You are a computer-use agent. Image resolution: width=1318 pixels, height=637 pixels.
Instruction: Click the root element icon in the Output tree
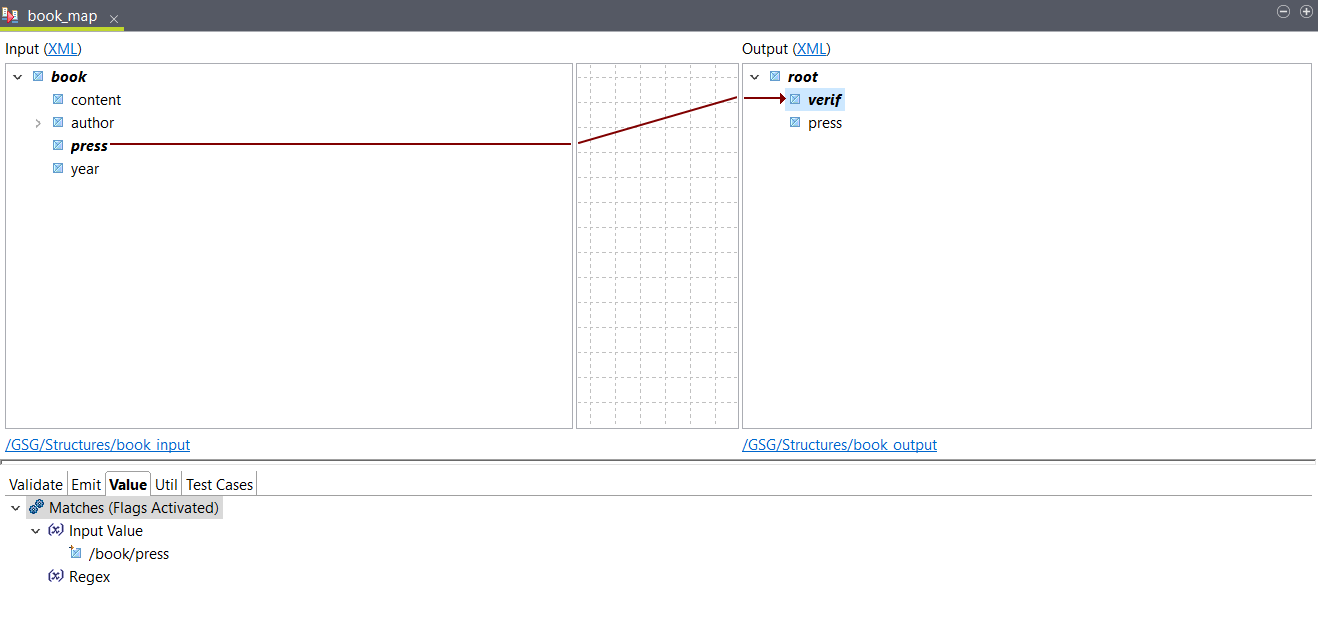click(x=775, y=76)
